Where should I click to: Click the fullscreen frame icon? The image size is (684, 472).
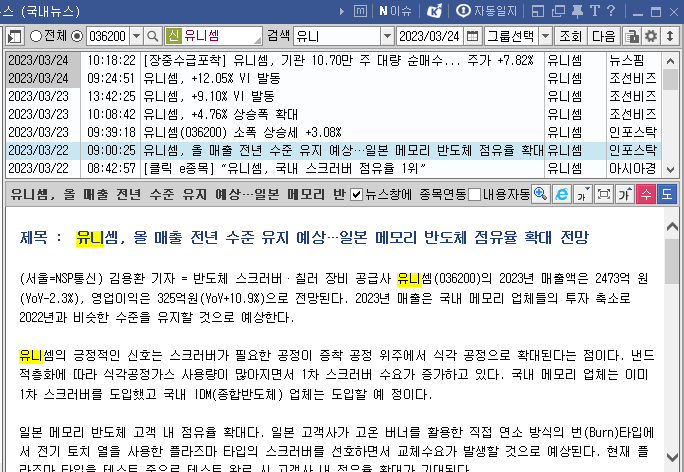(604, 194)
